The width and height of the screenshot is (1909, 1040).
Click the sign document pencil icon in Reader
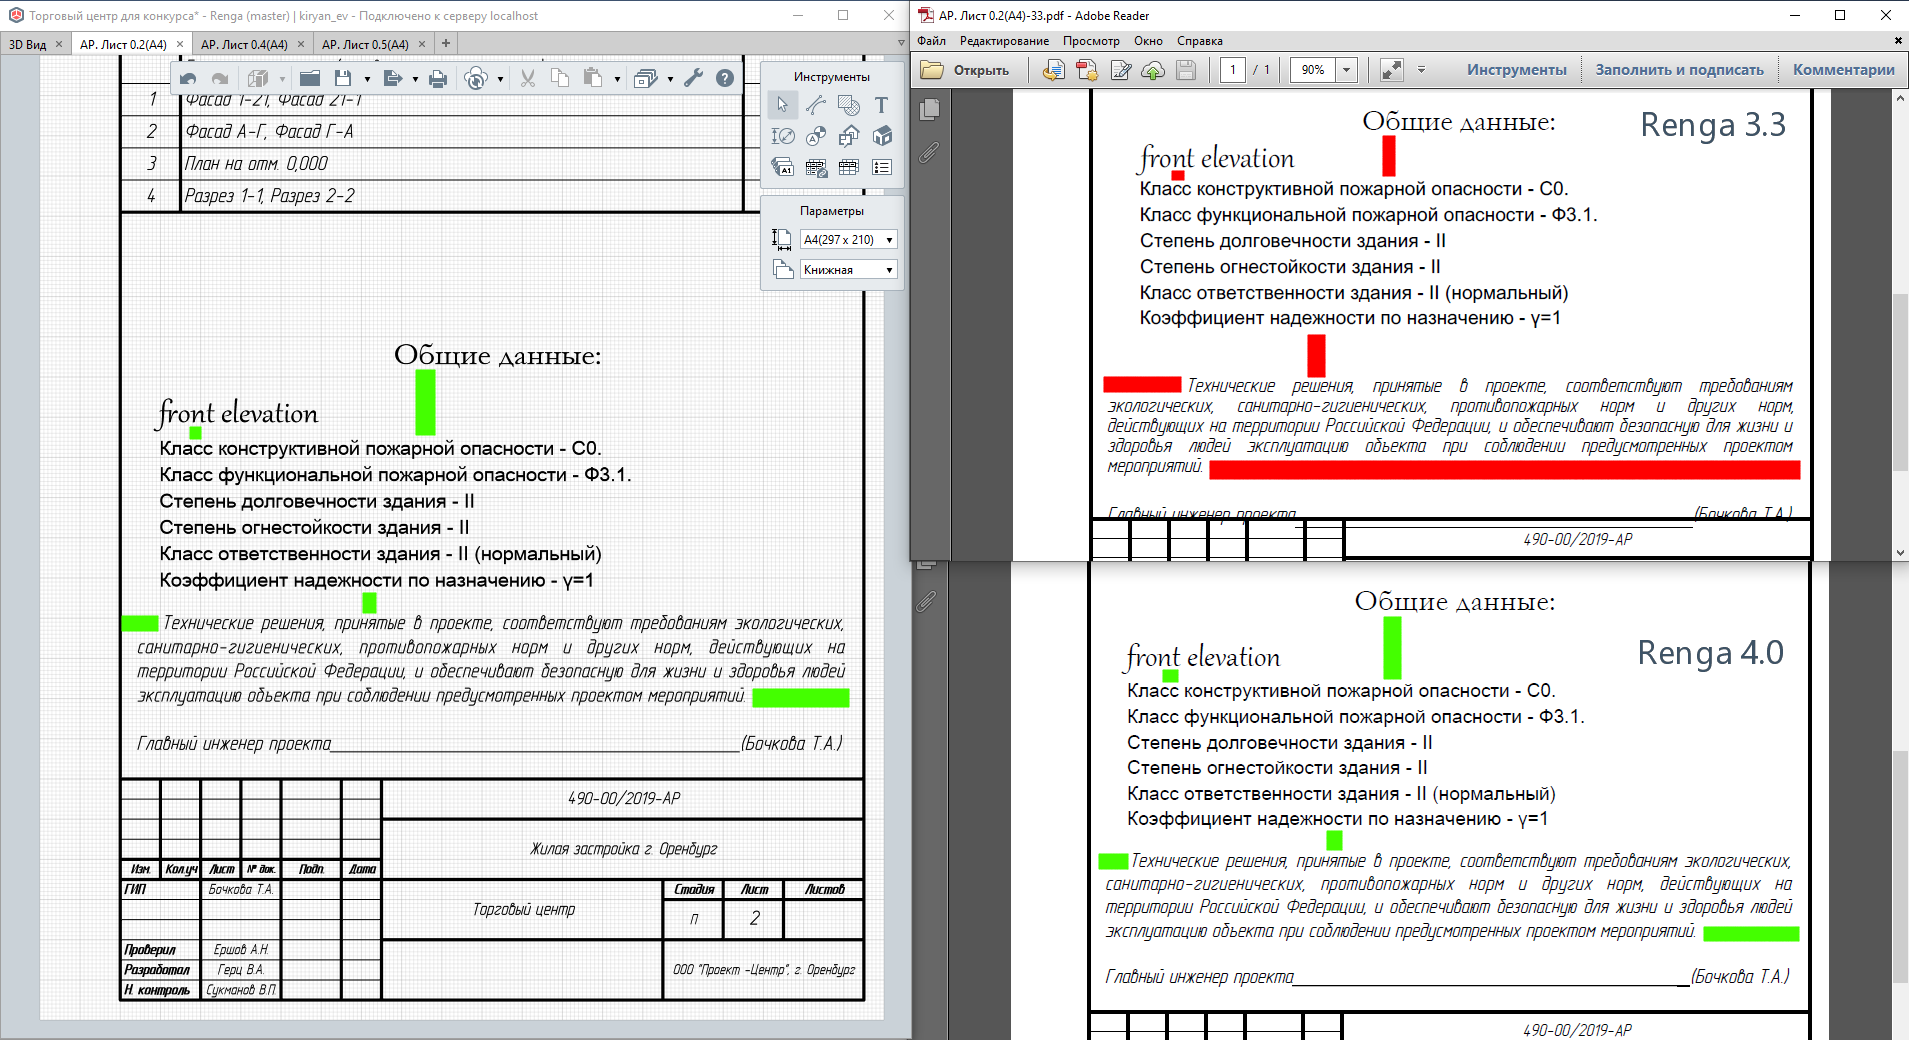point(1120,70)
